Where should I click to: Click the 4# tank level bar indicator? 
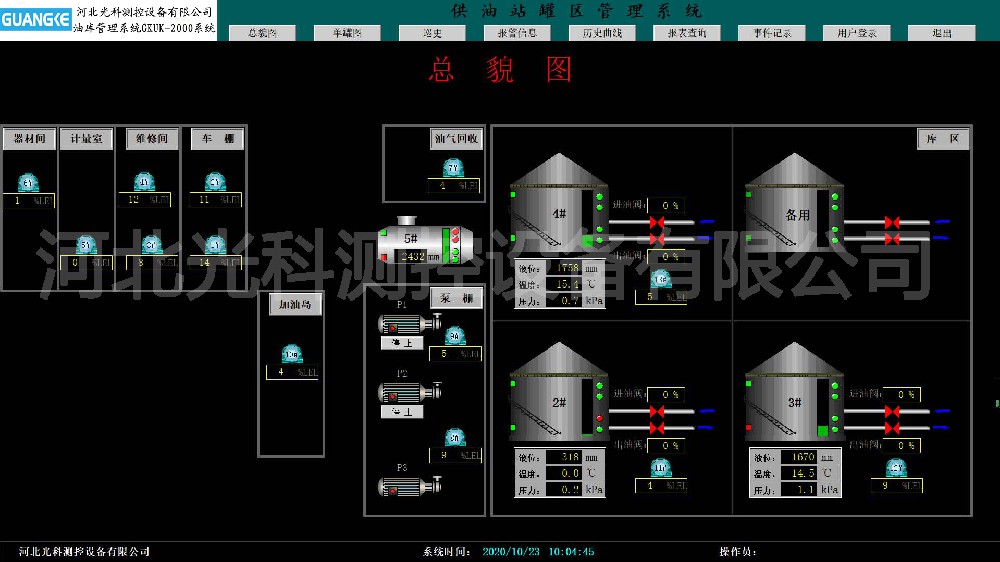click(585, 215)
